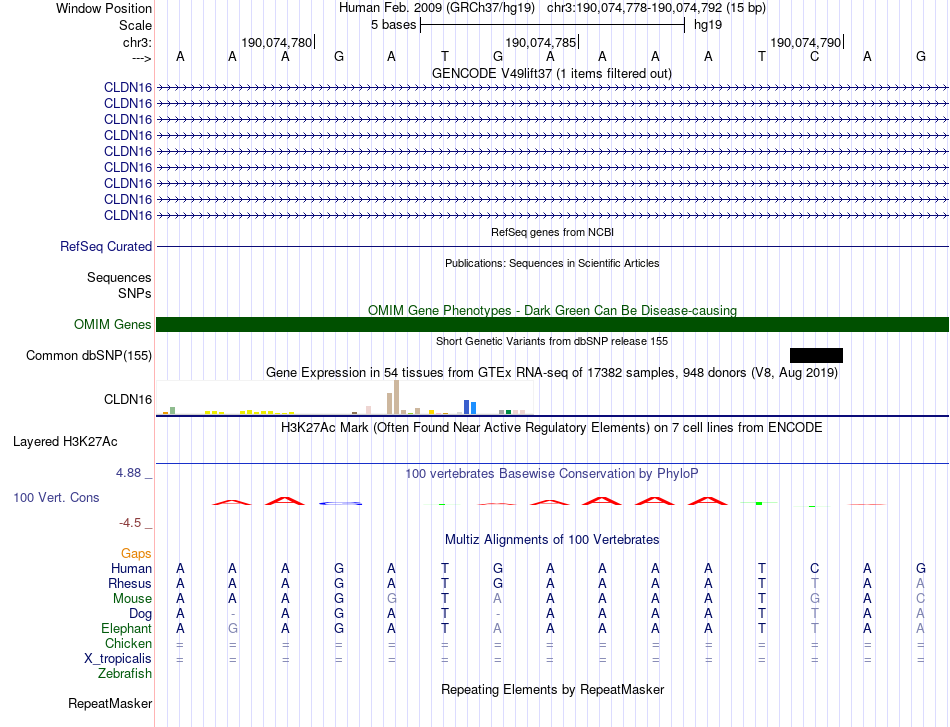Click the Common dbSNP(155) black variant block
This screenshot has width=950, height=727.
816,356
